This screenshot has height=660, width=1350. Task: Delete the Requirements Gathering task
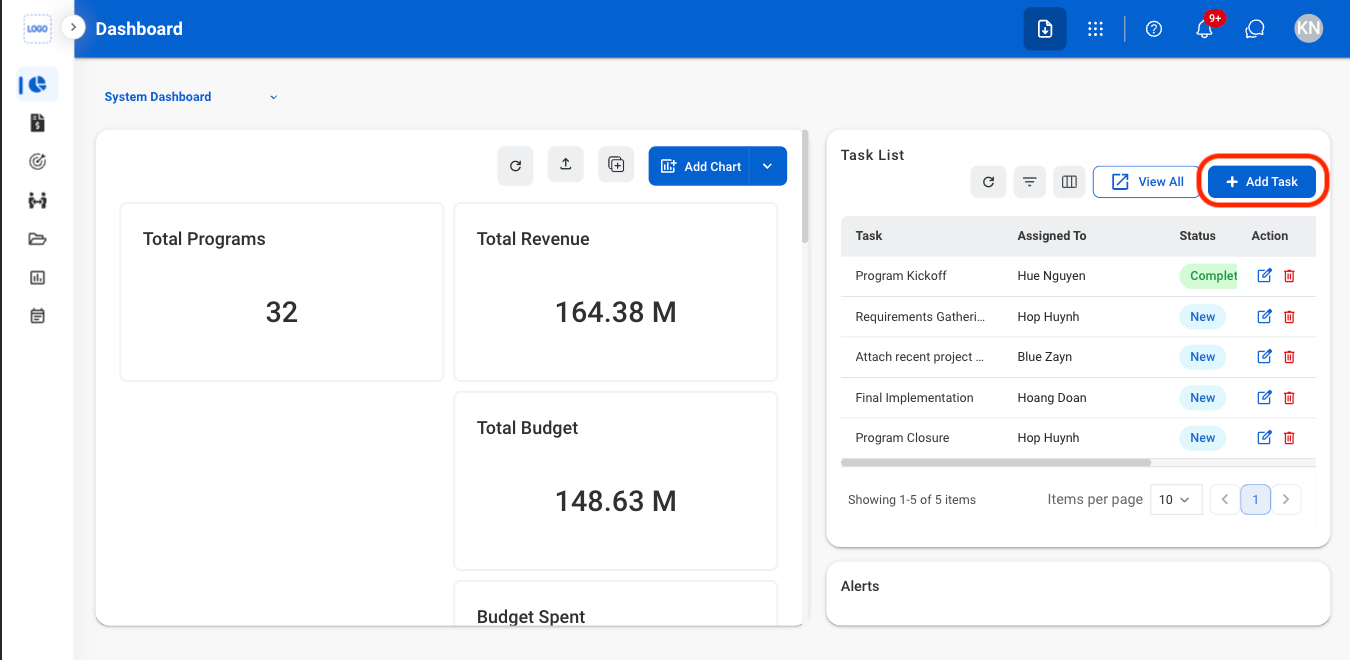pyautogui.click(x=1289, y=317)
